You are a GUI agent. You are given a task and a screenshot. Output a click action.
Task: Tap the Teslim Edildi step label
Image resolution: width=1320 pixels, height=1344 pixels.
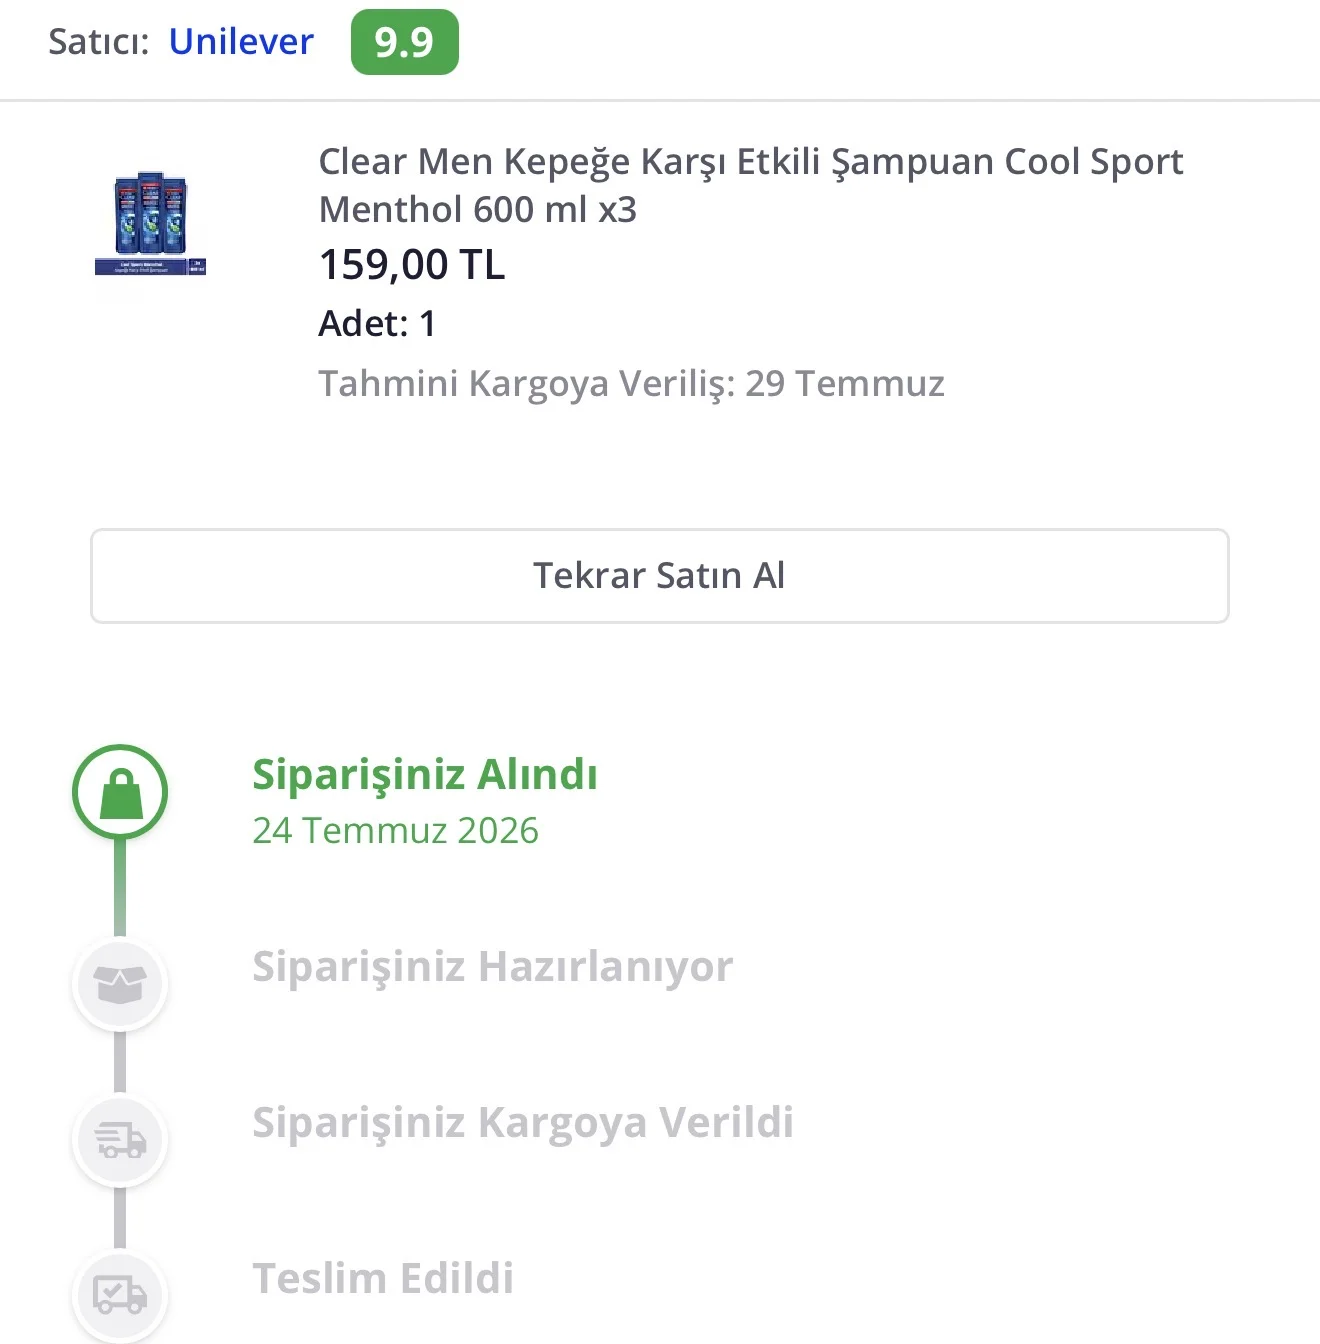[383, 1278]
